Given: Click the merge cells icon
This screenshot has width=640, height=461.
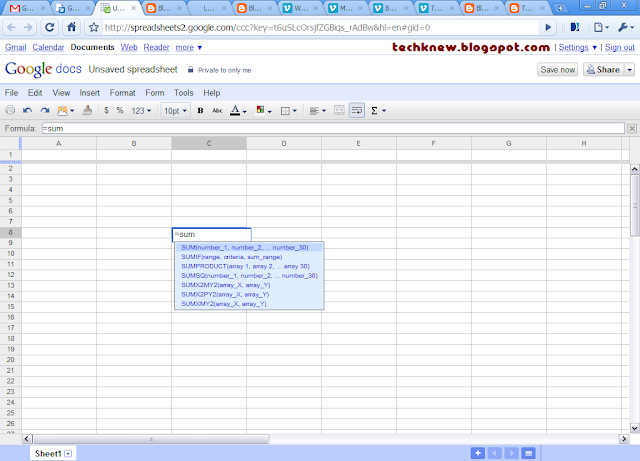Looking at the screenshot, I should (x=339, y=110).
